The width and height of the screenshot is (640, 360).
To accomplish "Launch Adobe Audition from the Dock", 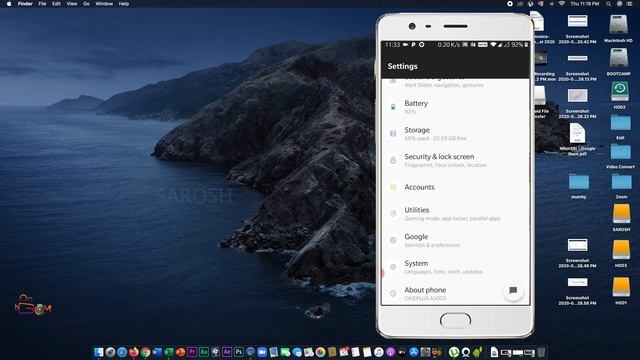I will click(204, 352).
